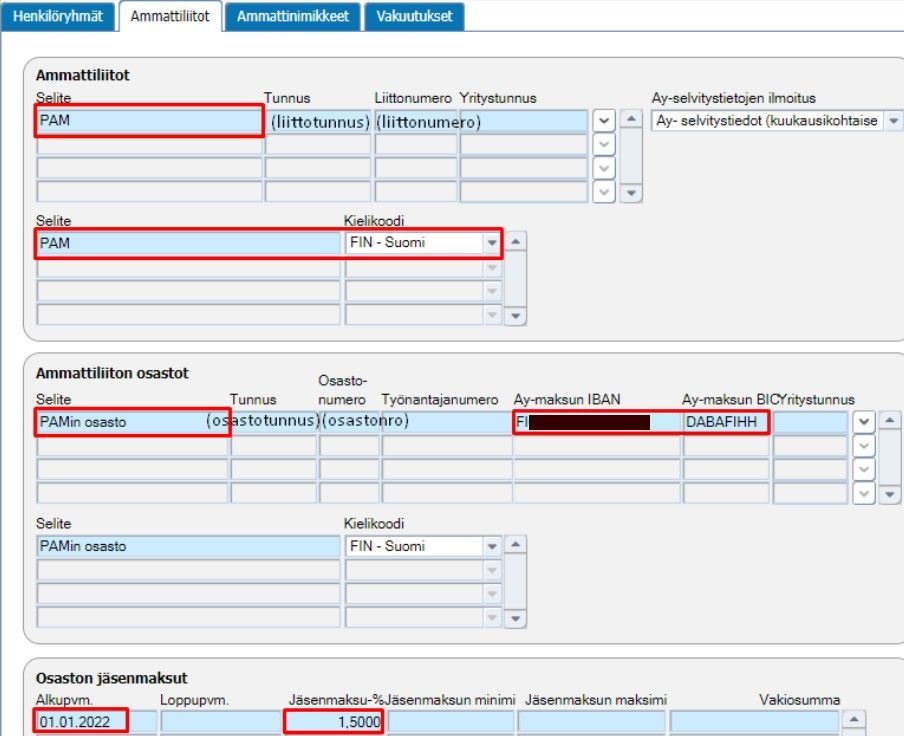The height and width of the screenshot is (736, 904).
Task: Open the Vakuutukset tab
Action: point(414,16)
